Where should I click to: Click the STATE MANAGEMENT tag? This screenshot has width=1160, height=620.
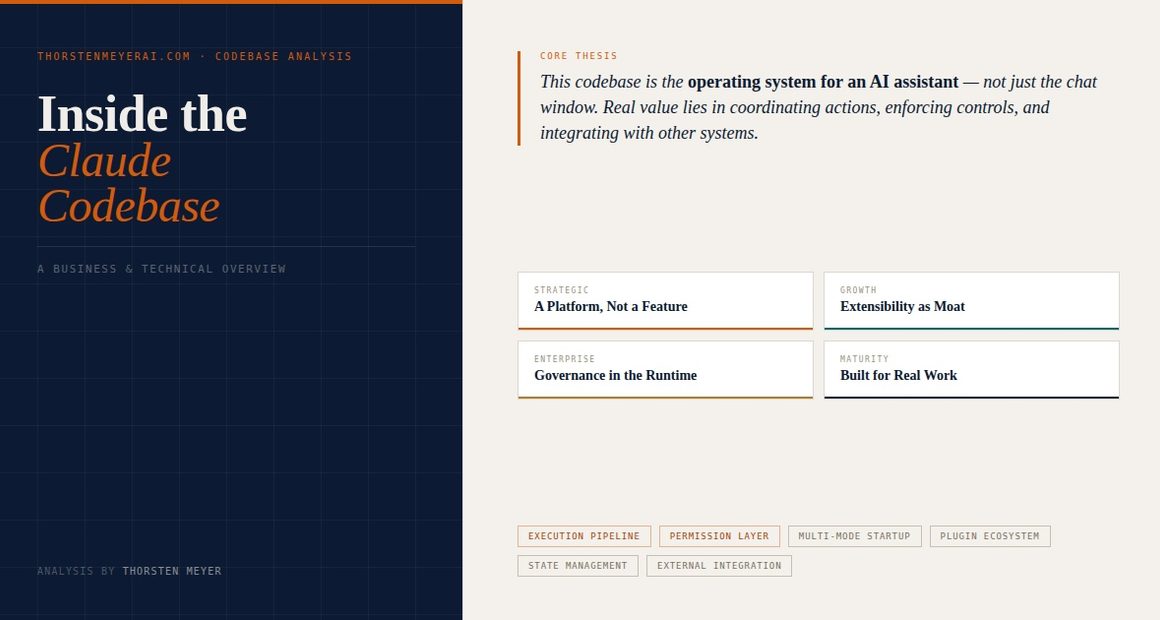coord(577,566)
